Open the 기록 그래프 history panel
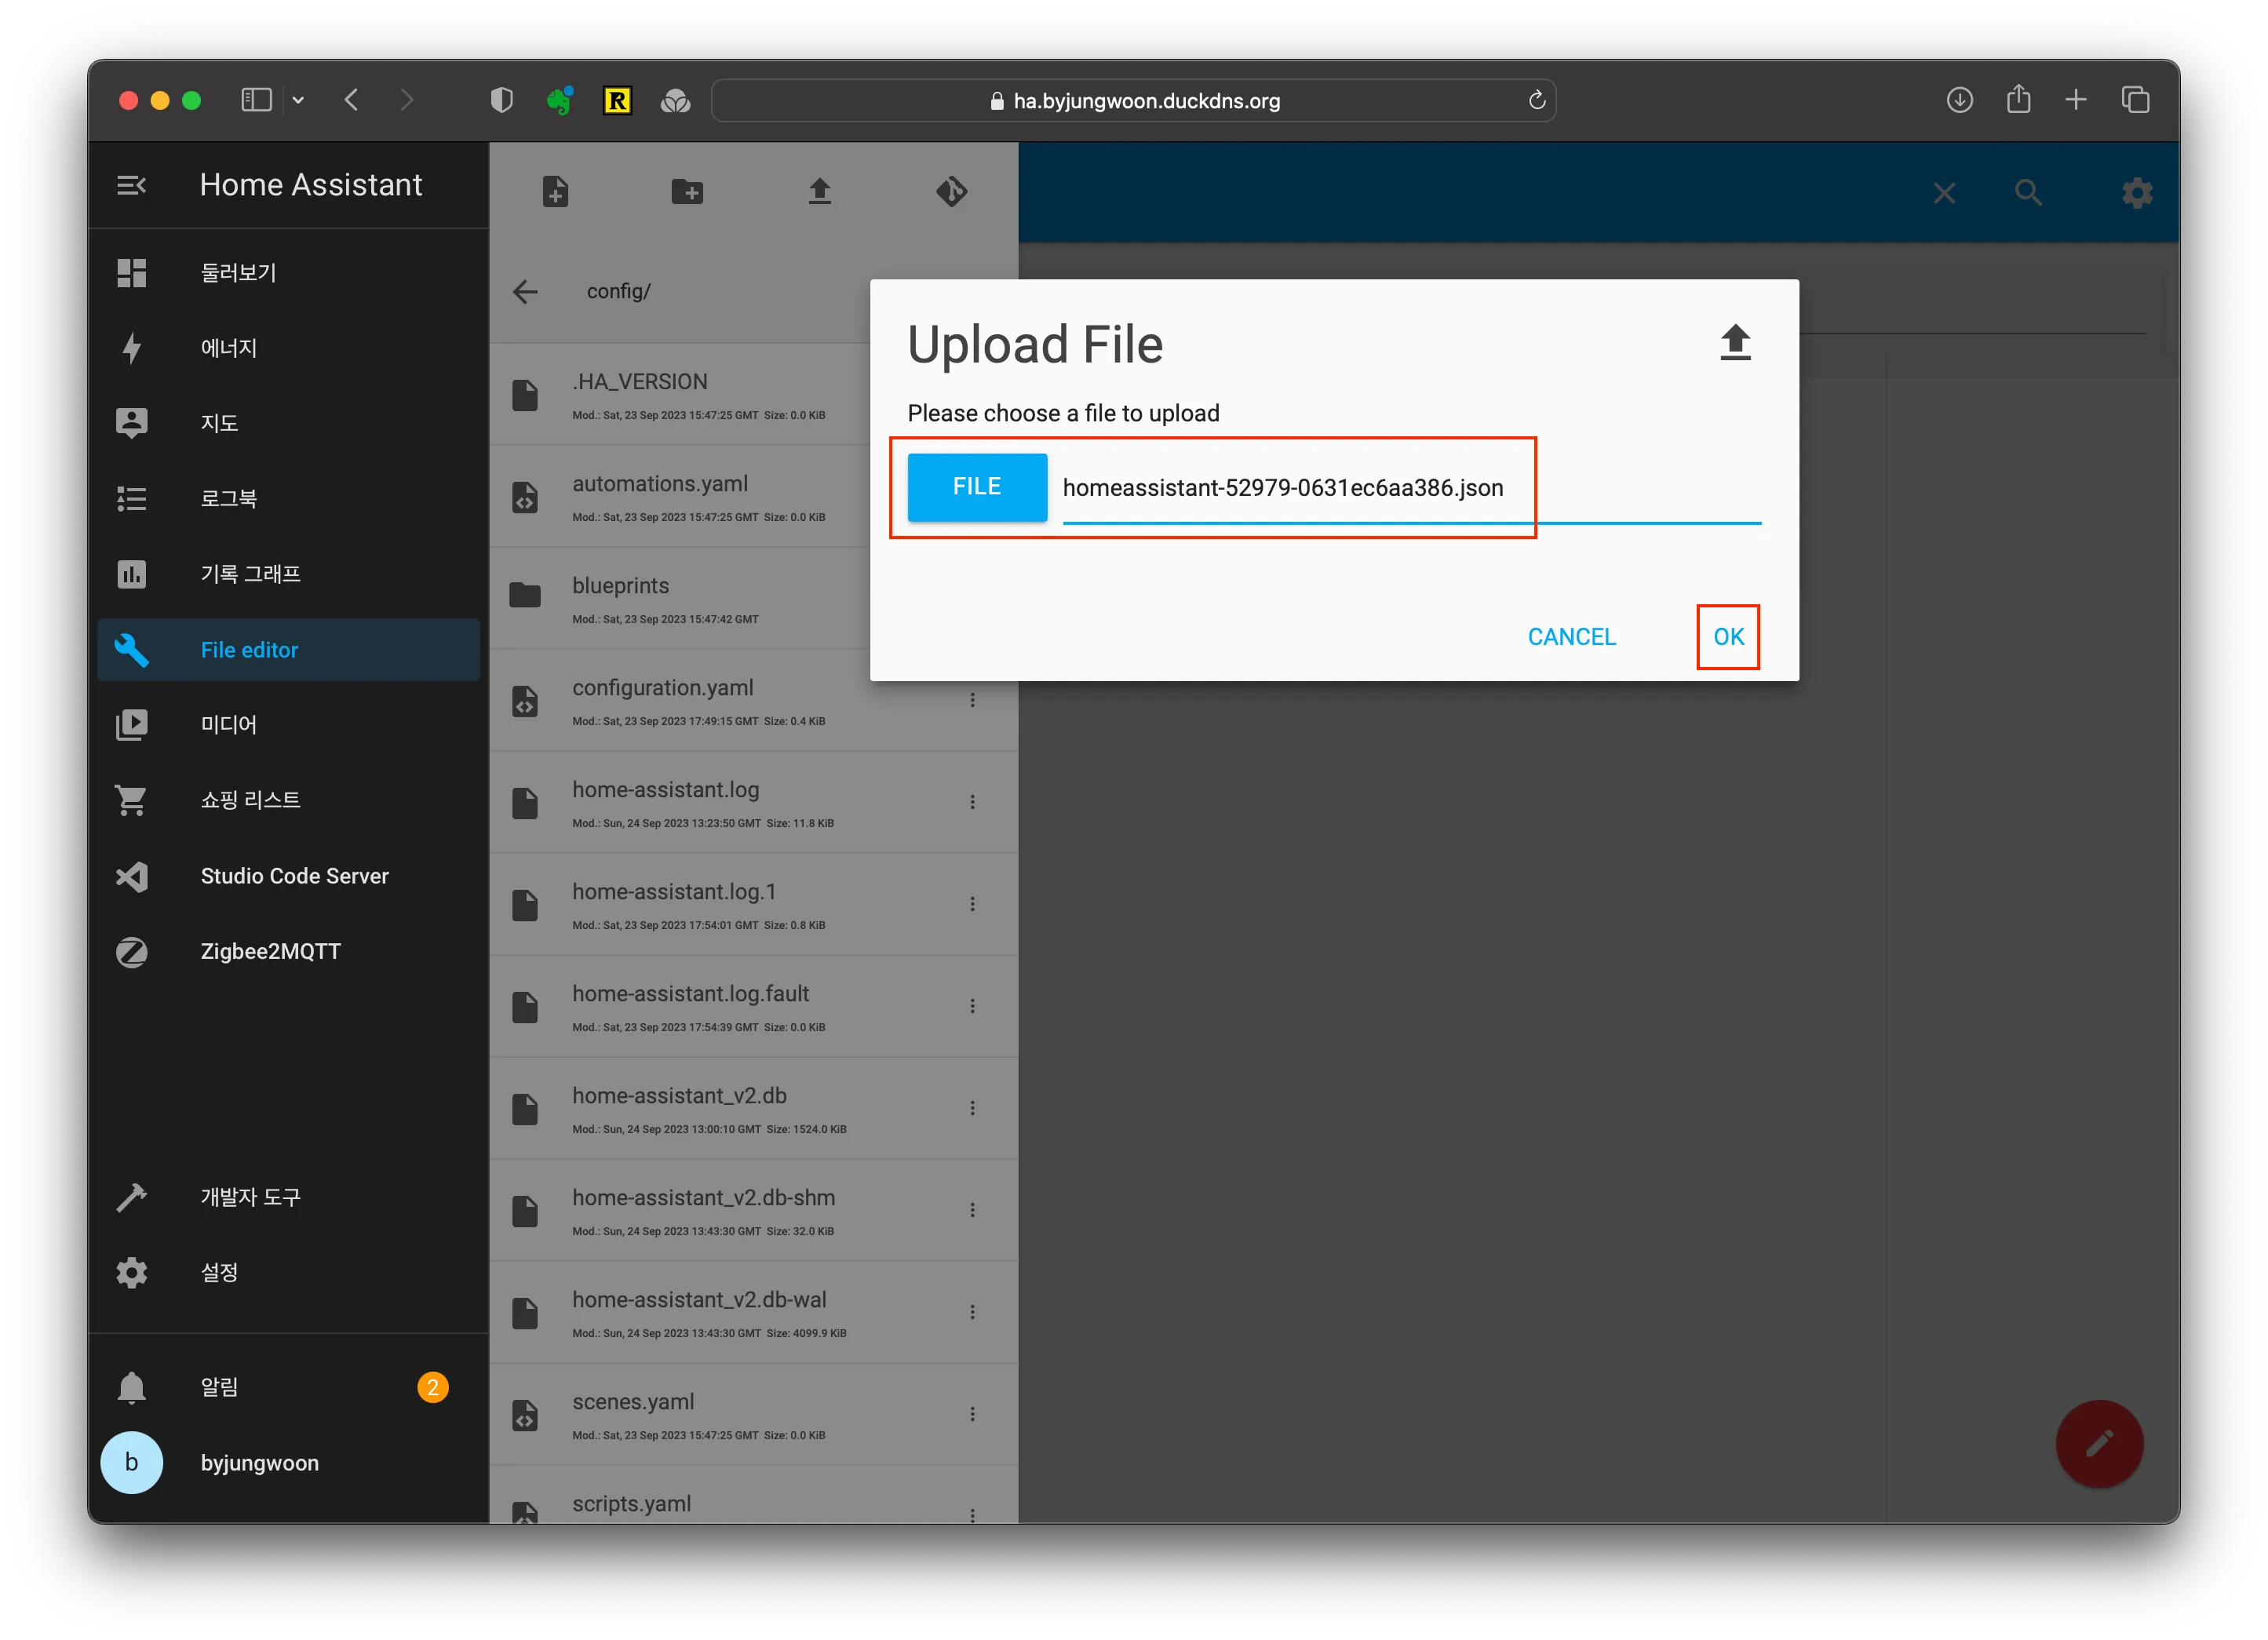This screenshot has height=1640, width=2268. click(288, 574)
